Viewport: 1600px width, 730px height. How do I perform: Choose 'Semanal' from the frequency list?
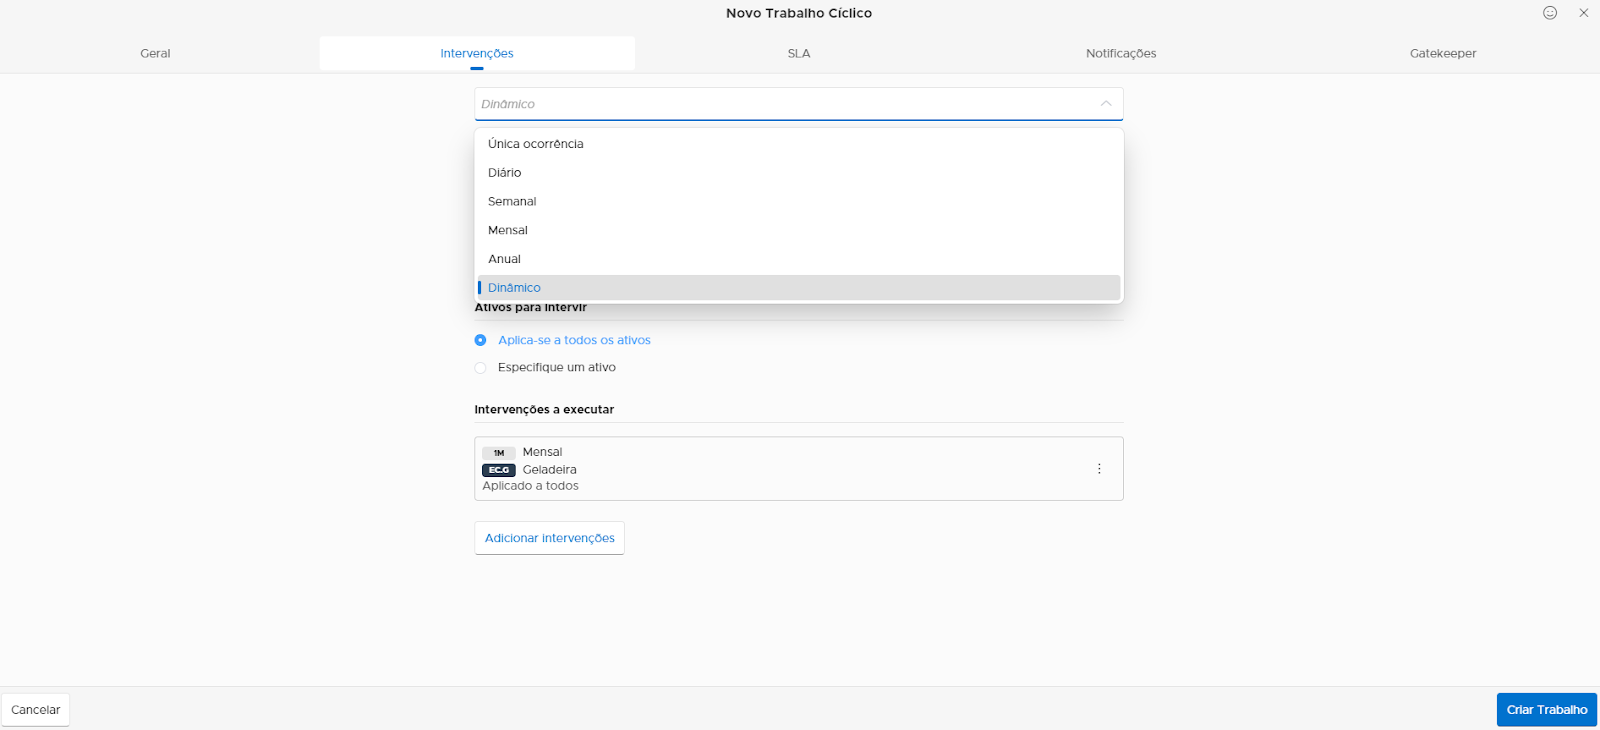point(799,202)
